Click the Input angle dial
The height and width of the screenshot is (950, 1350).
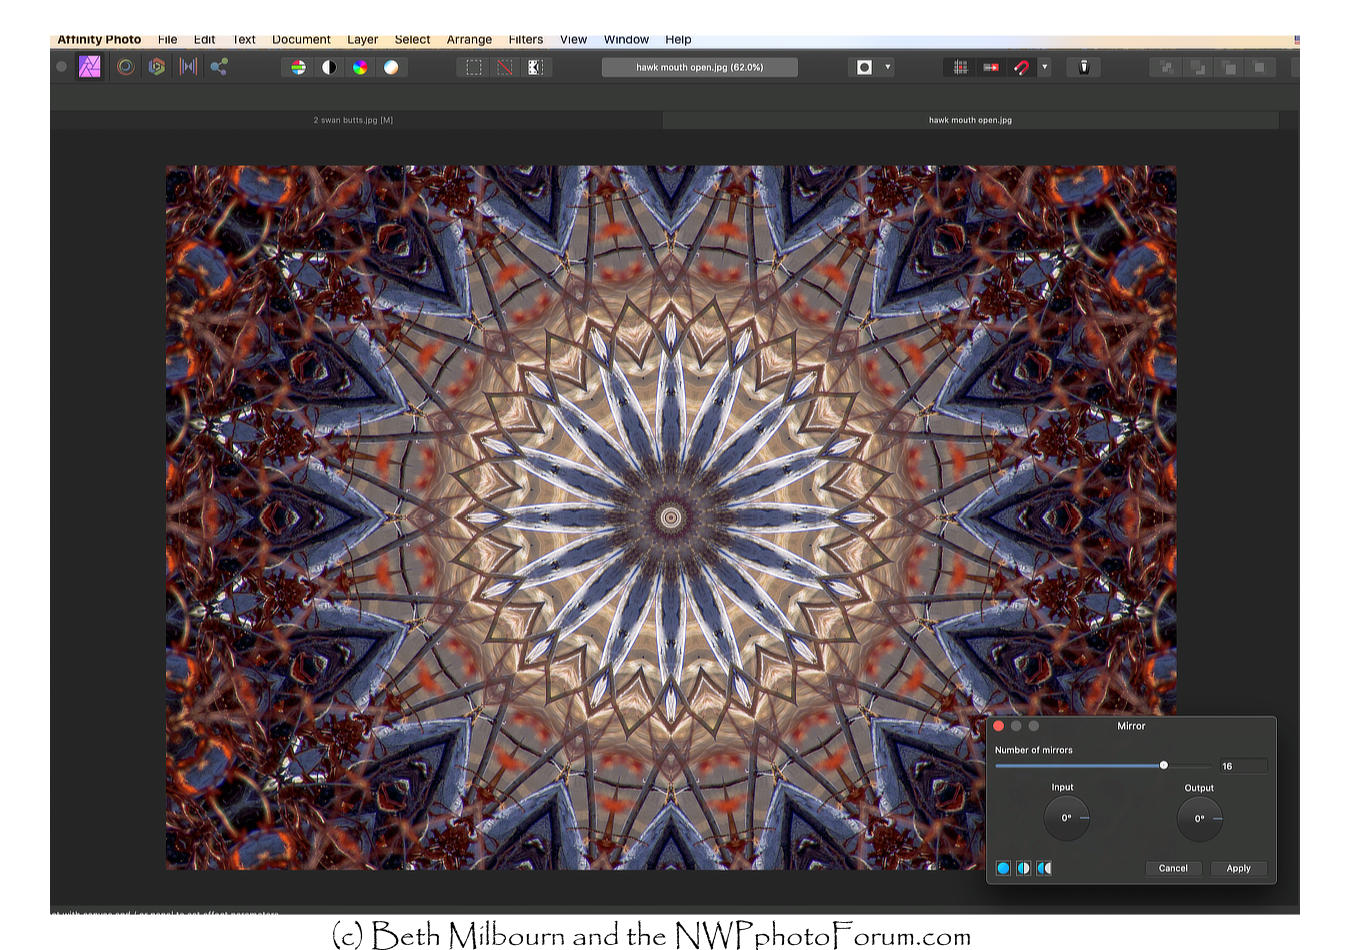click(x=1067, y=818)
